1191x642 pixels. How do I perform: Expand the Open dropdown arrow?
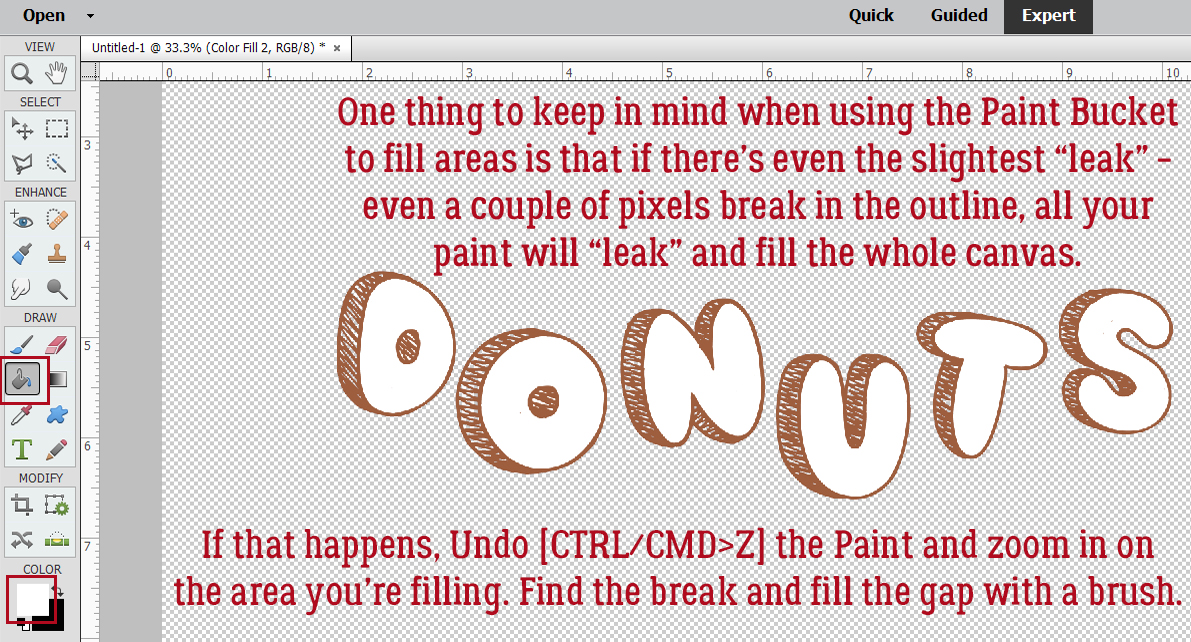pos(90,16)
